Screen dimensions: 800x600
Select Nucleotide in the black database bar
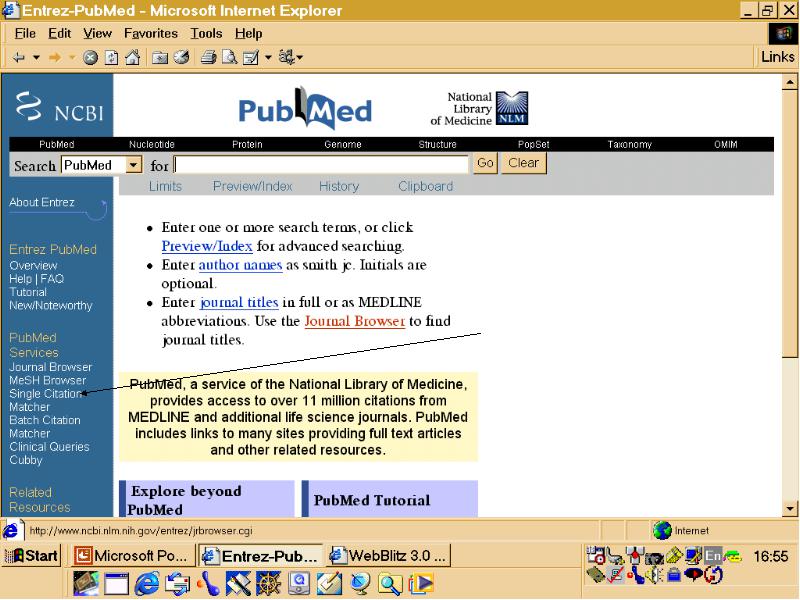click(x=152, y=144)
